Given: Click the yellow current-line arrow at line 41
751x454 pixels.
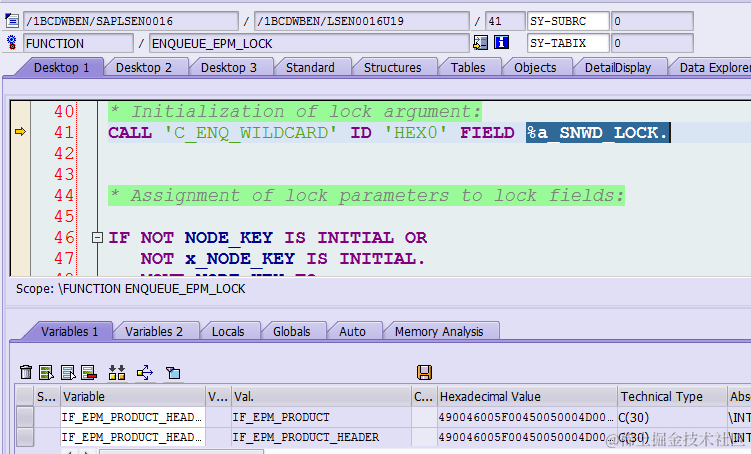Looking at the screenshot, I should click(x=20, y=132).
